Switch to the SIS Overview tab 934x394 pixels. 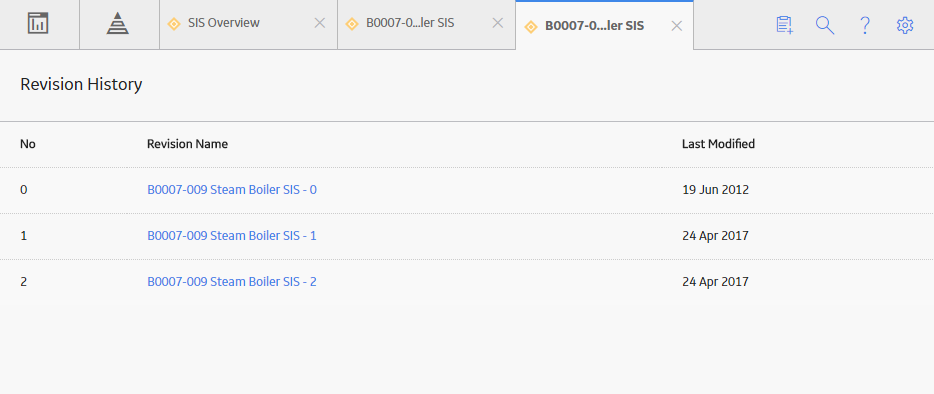(x=224, y=23)
